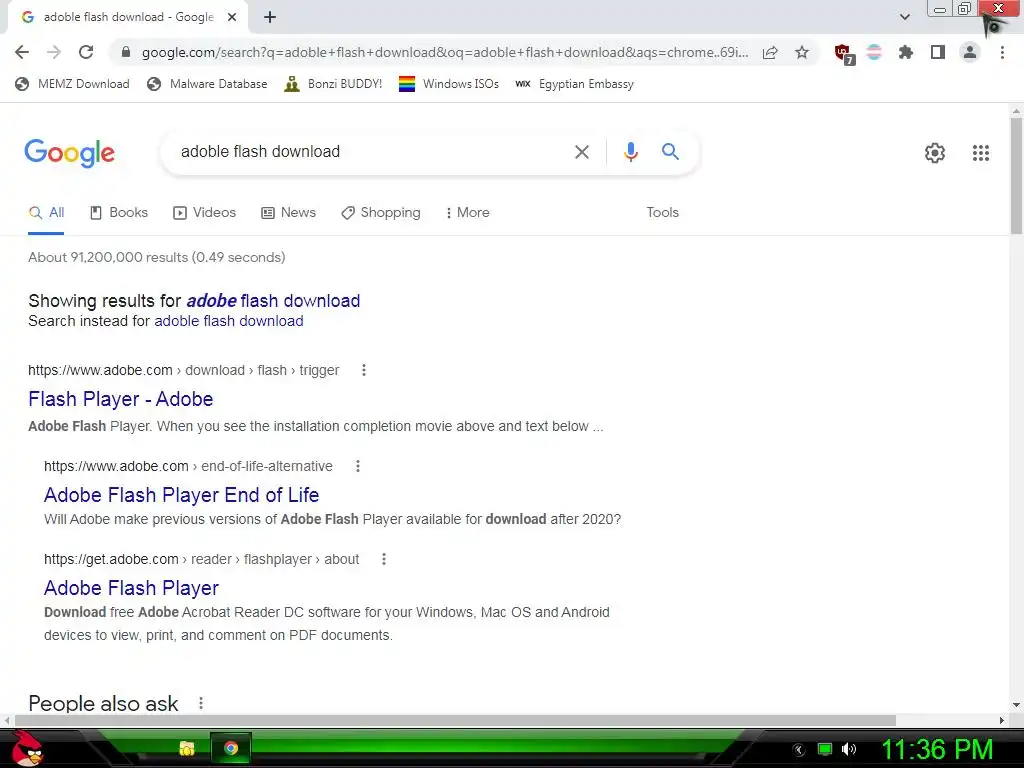Click the vertical scrollbar thumb
This screenshot has width=1024, height=768.
pyautogui.click(x=1016, y=175)
